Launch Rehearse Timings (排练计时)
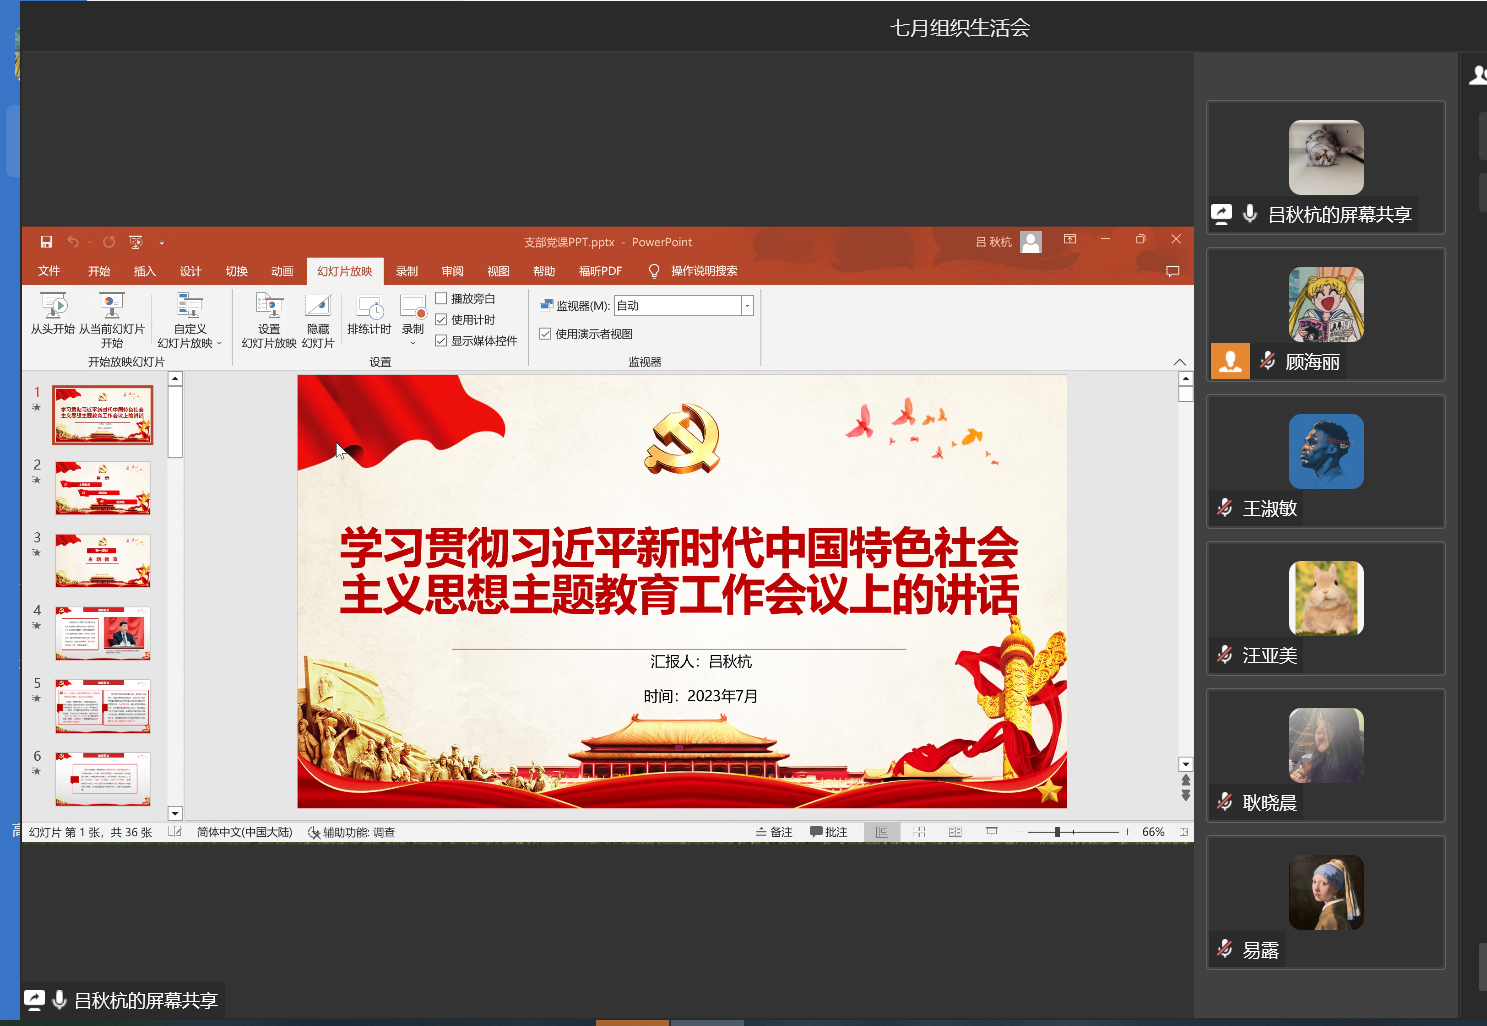Image resolution: width=1487 pixels, height=1026 pixels. [369, 313]
